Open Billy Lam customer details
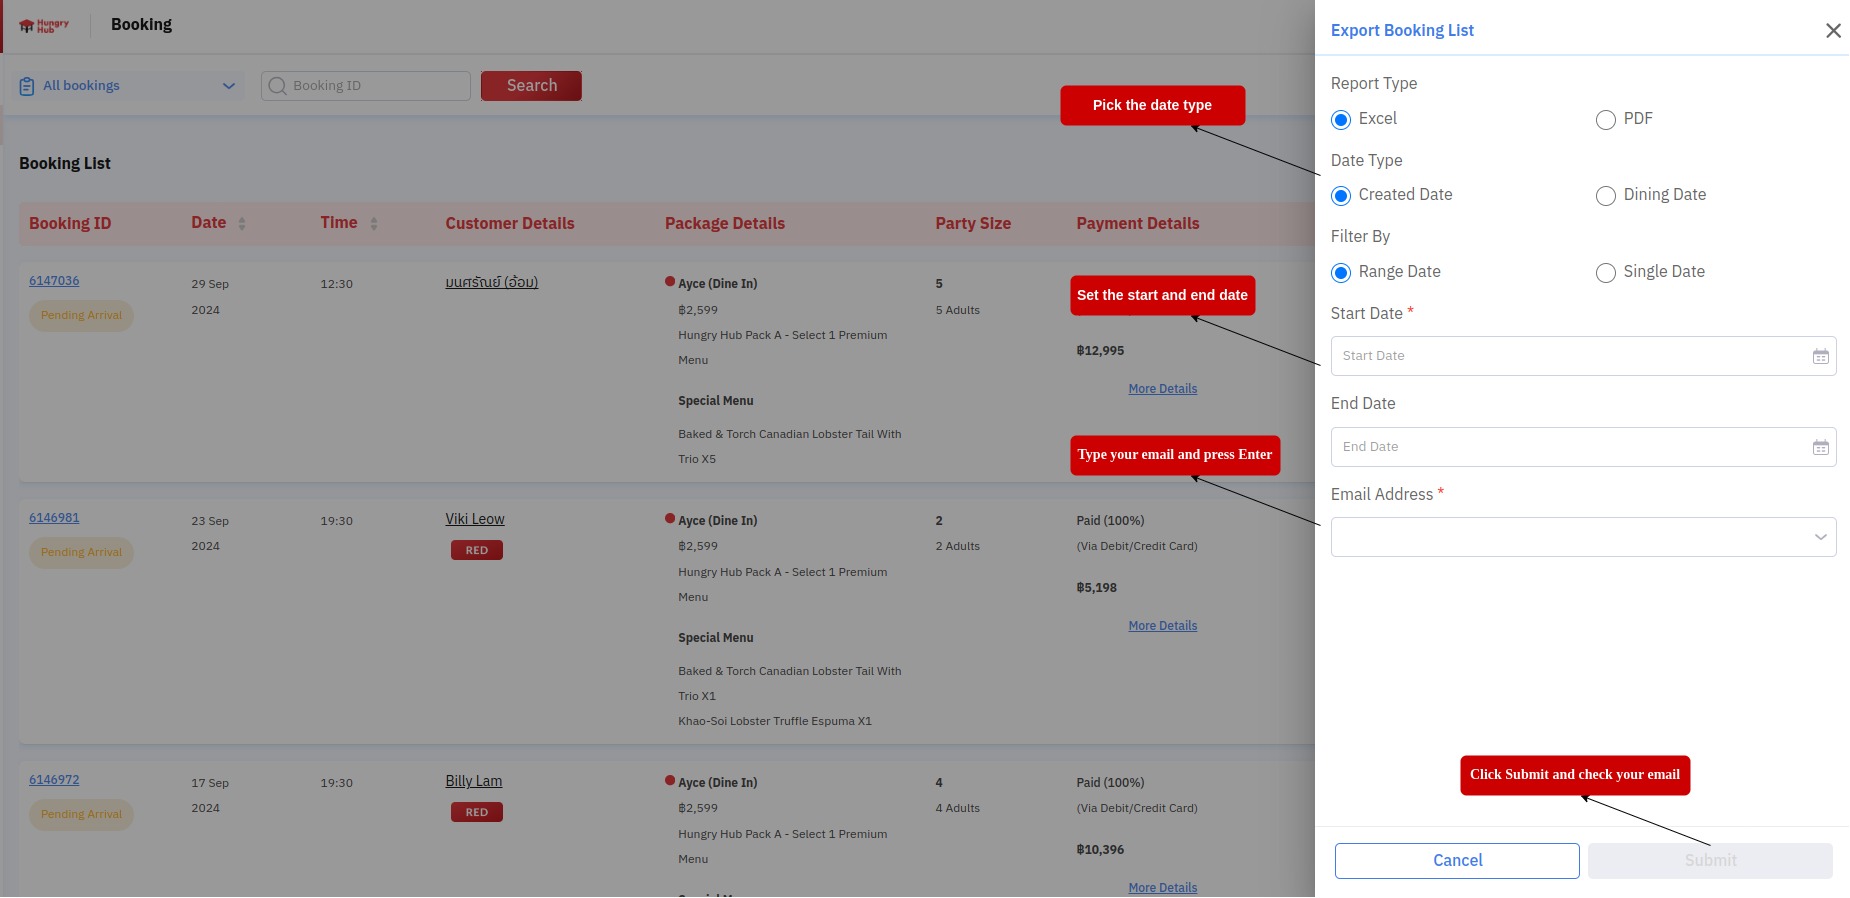 pos(474,781)
